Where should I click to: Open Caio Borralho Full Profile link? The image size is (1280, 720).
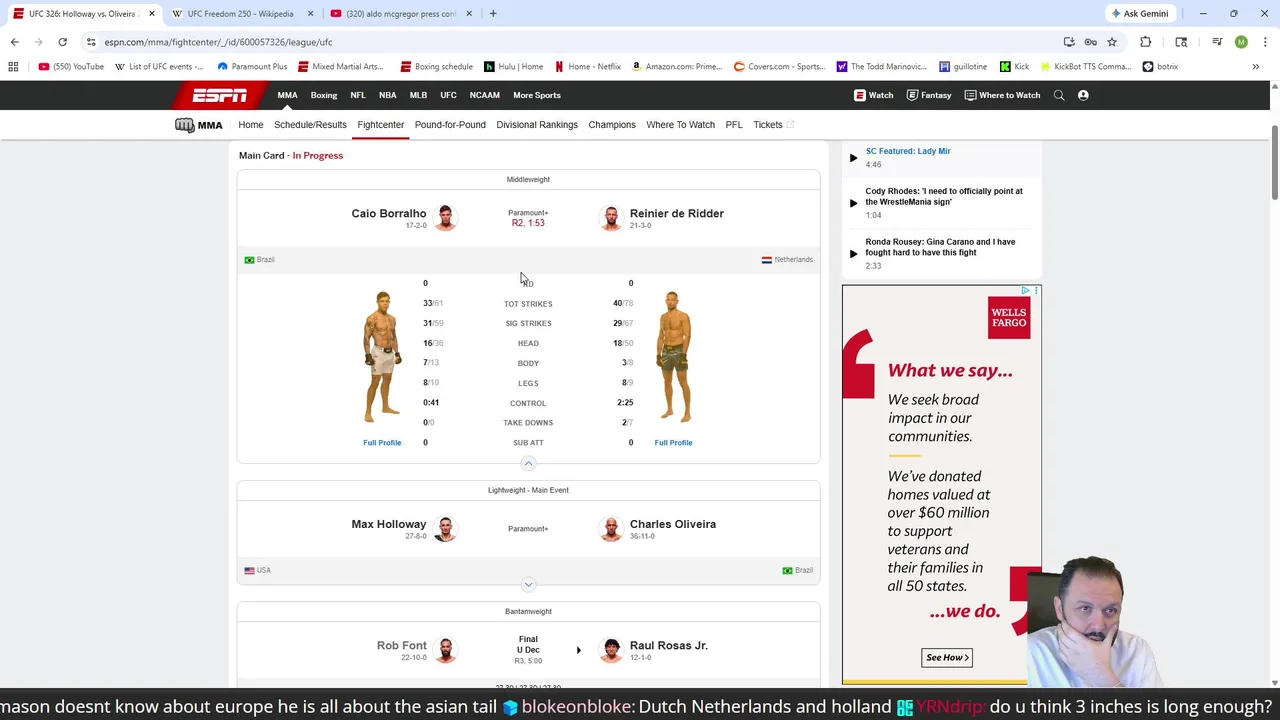[382, 442]
